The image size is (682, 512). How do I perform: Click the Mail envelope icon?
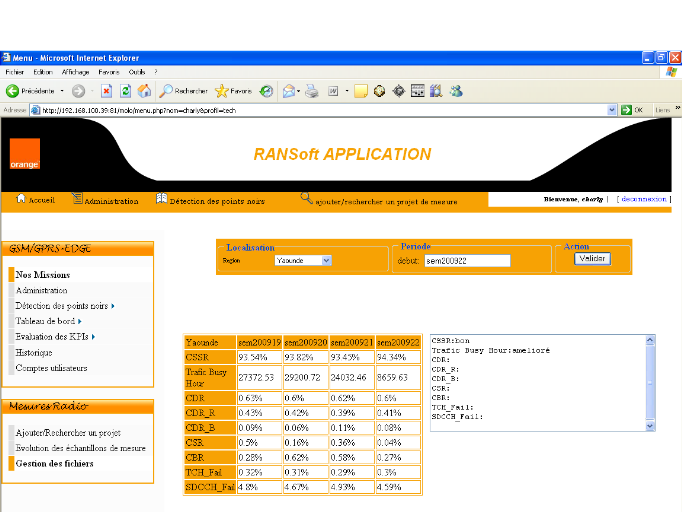tap(288, 91)
